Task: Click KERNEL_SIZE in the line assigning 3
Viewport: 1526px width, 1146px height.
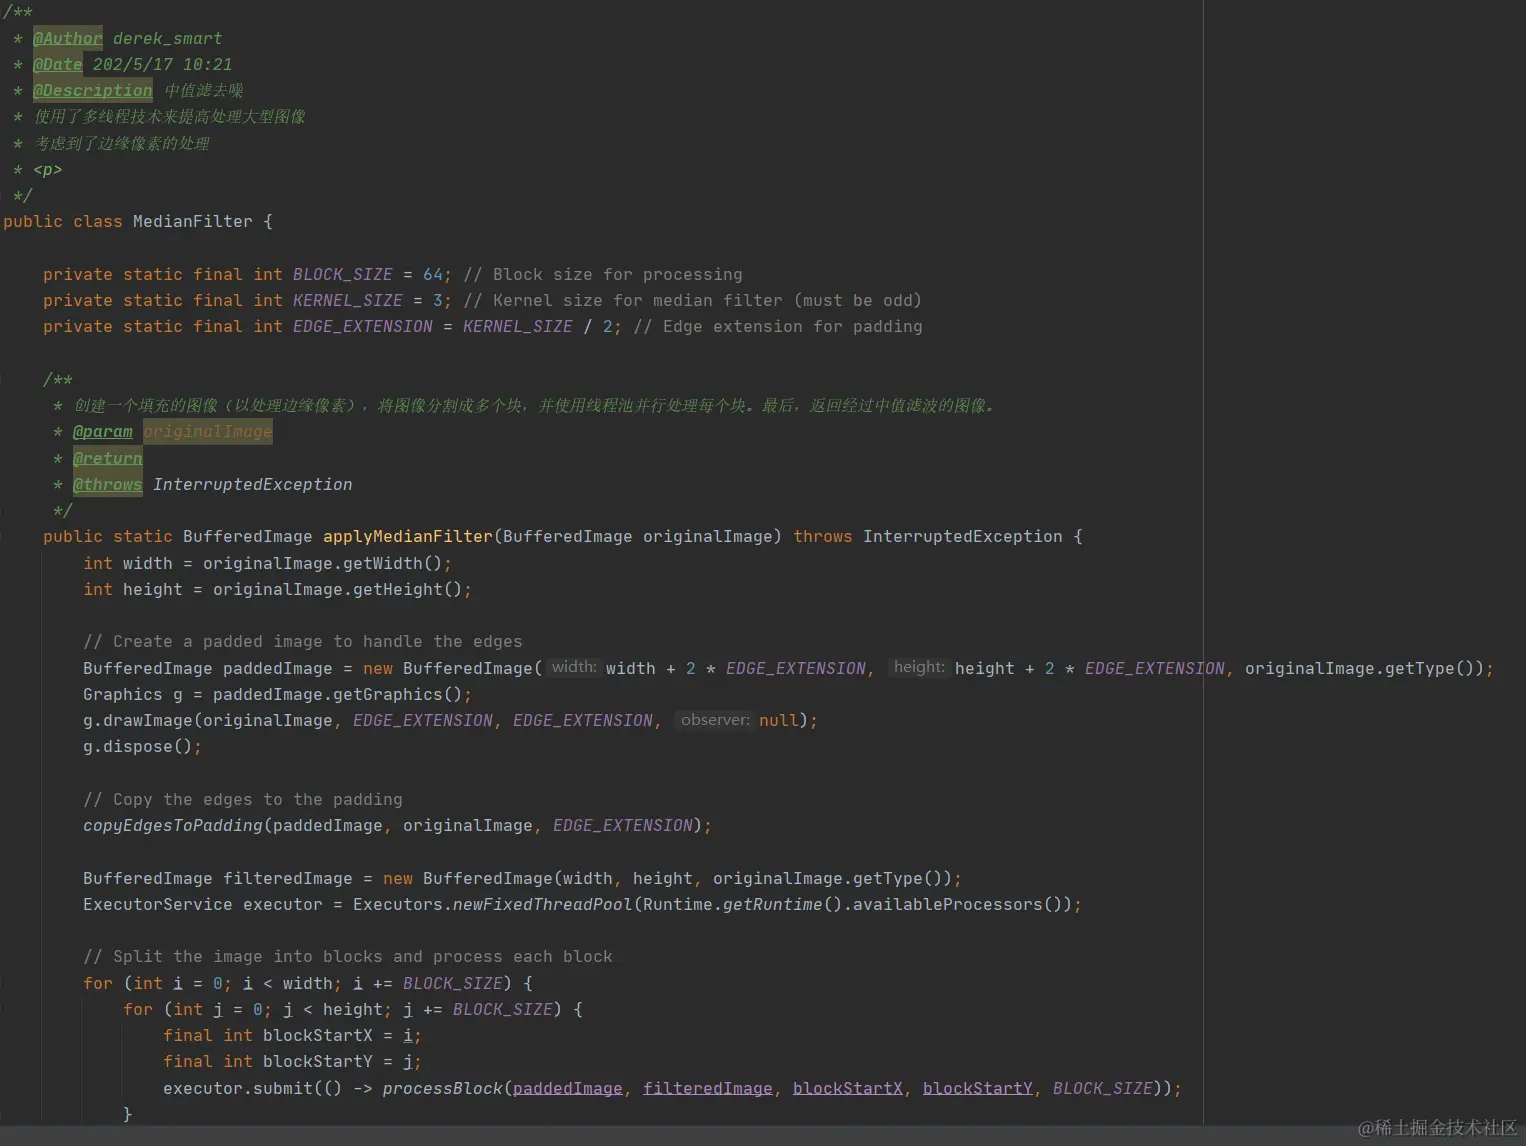Action: tap(348, 300)
